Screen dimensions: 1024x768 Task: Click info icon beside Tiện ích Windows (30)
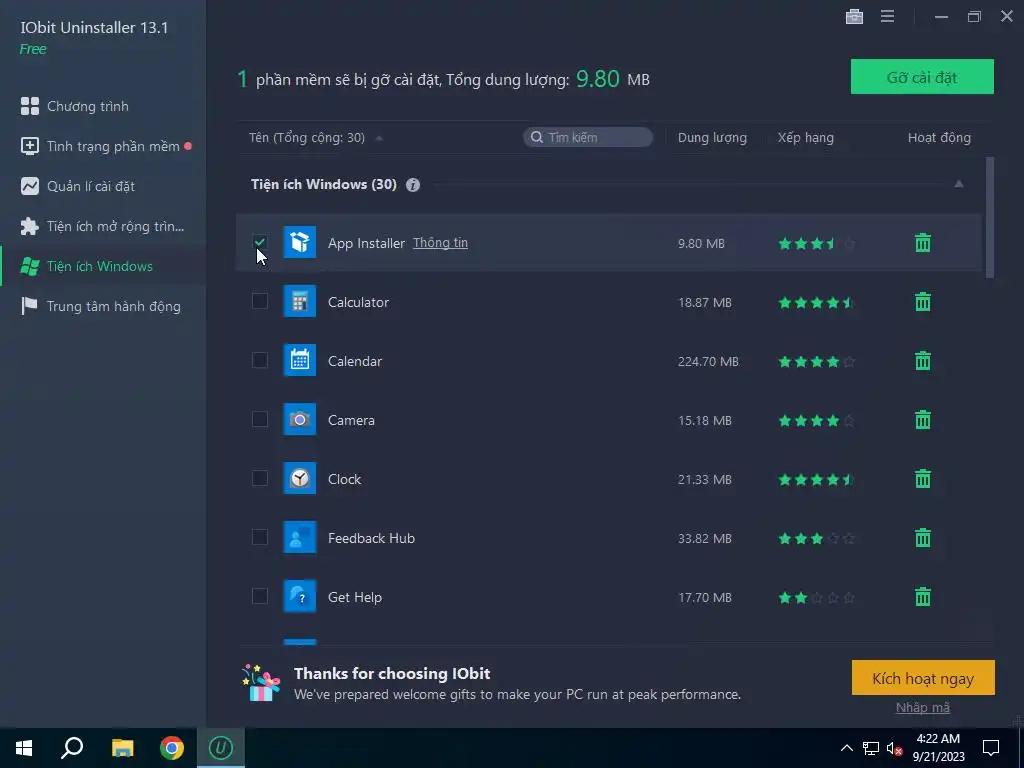tap(413, 185)
